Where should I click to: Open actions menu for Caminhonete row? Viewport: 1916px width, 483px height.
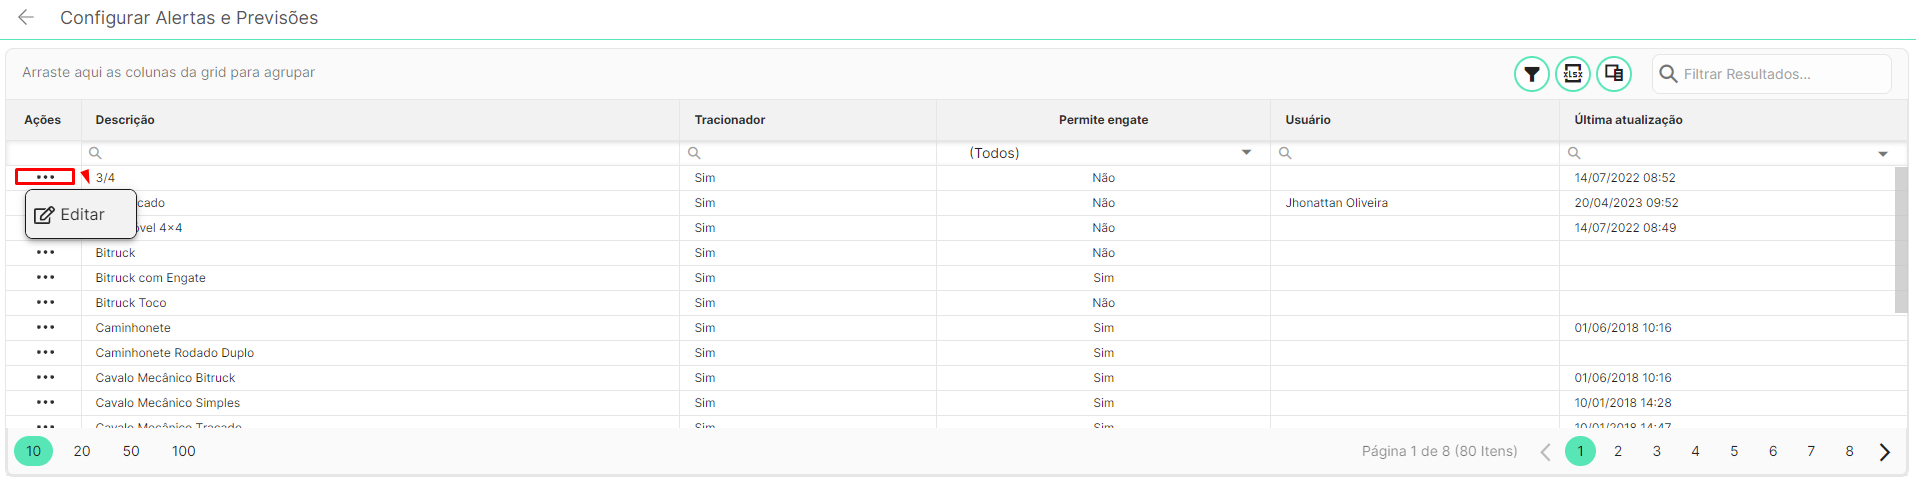click(45, 327)
